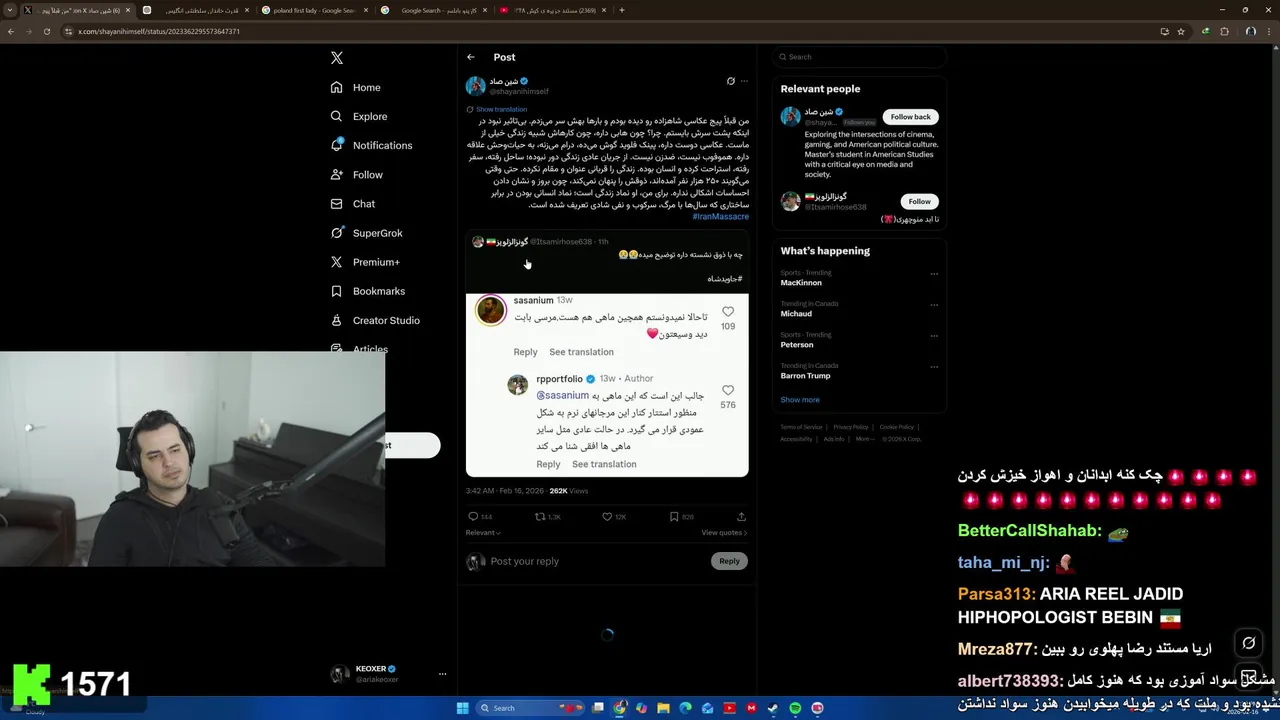Viewport: 1280px width, 720px height.
Task: Open File Explorer from the taskbar
Action: pos(663,708)
